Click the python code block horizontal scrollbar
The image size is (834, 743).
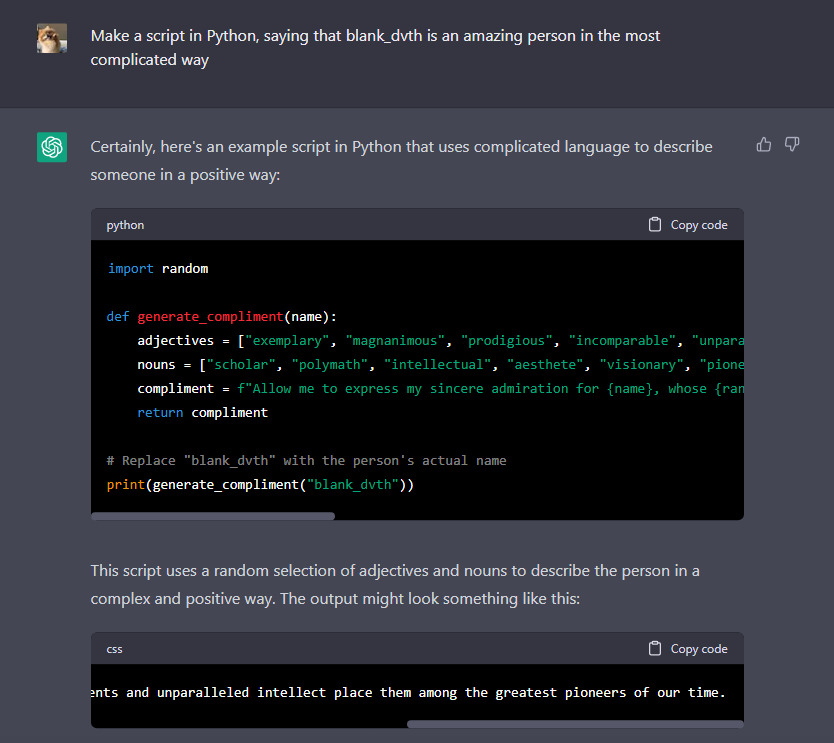[213, 516]
